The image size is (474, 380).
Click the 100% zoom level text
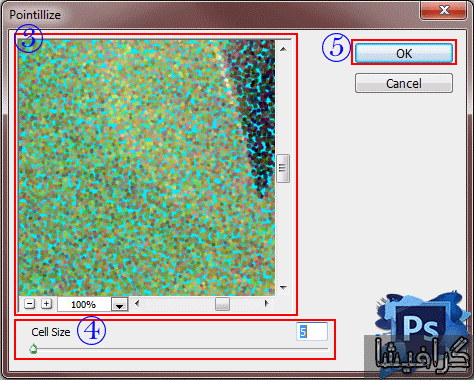tap(83, 305)
